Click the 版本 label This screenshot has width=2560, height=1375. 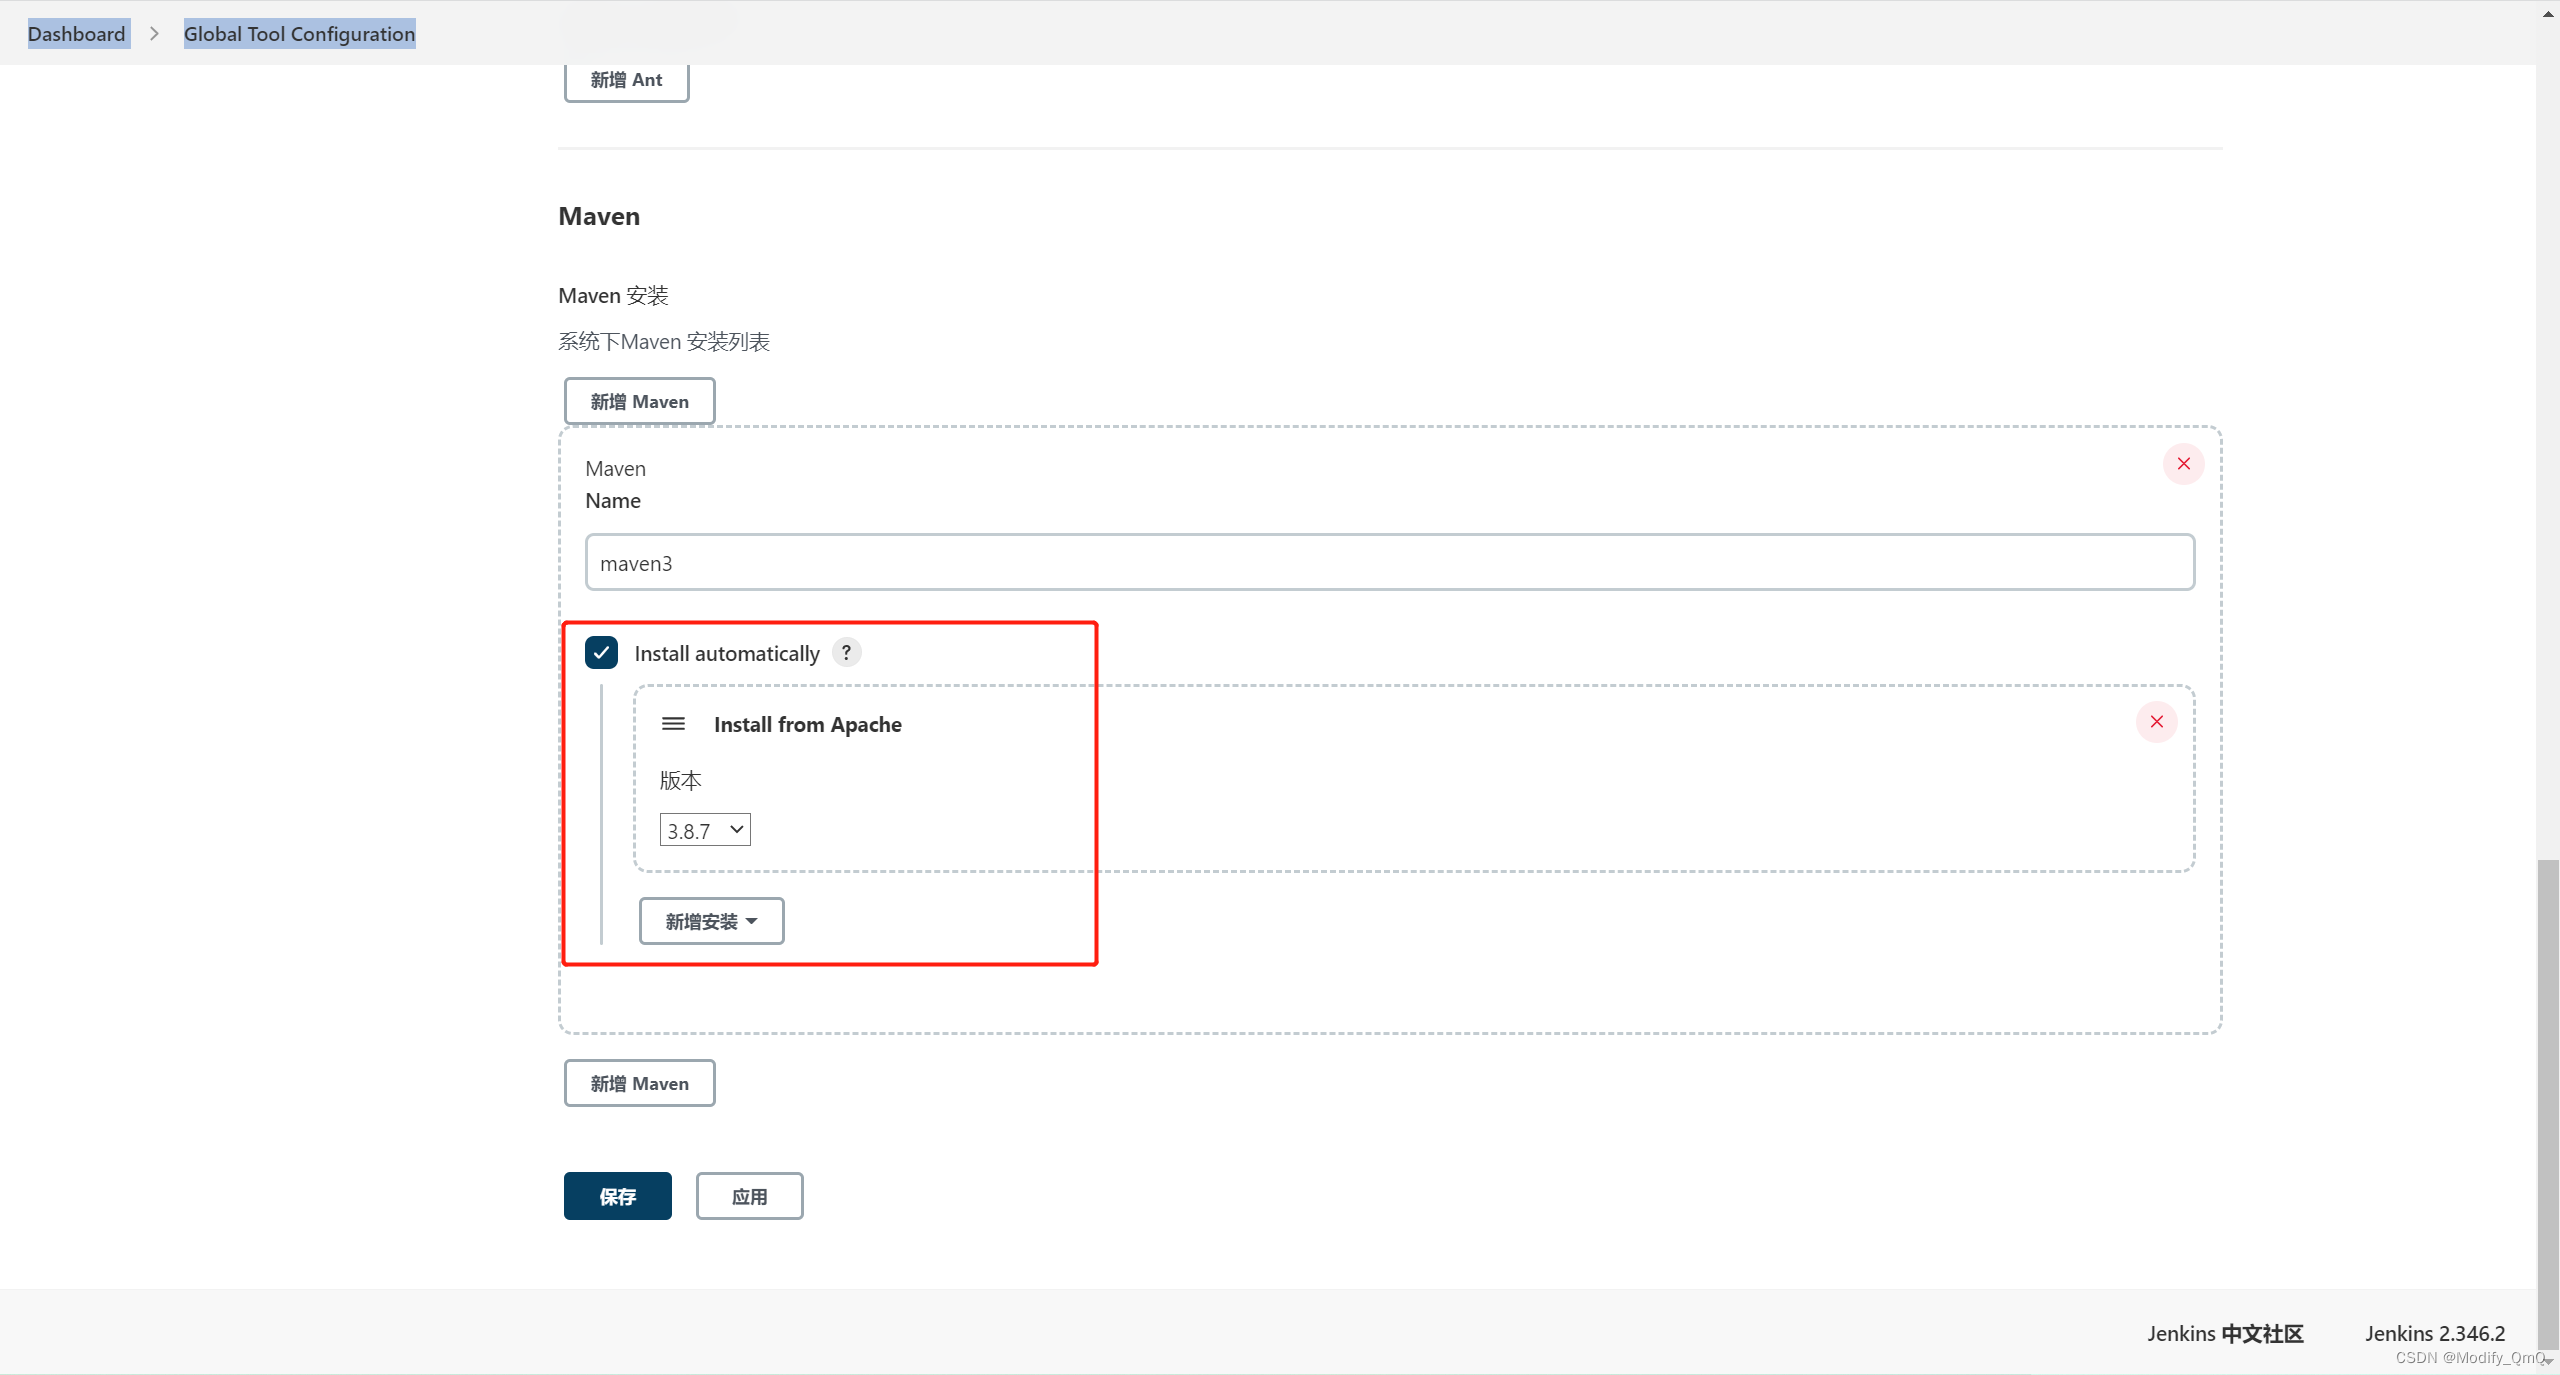pyautogui.click(x=681, y=780)
